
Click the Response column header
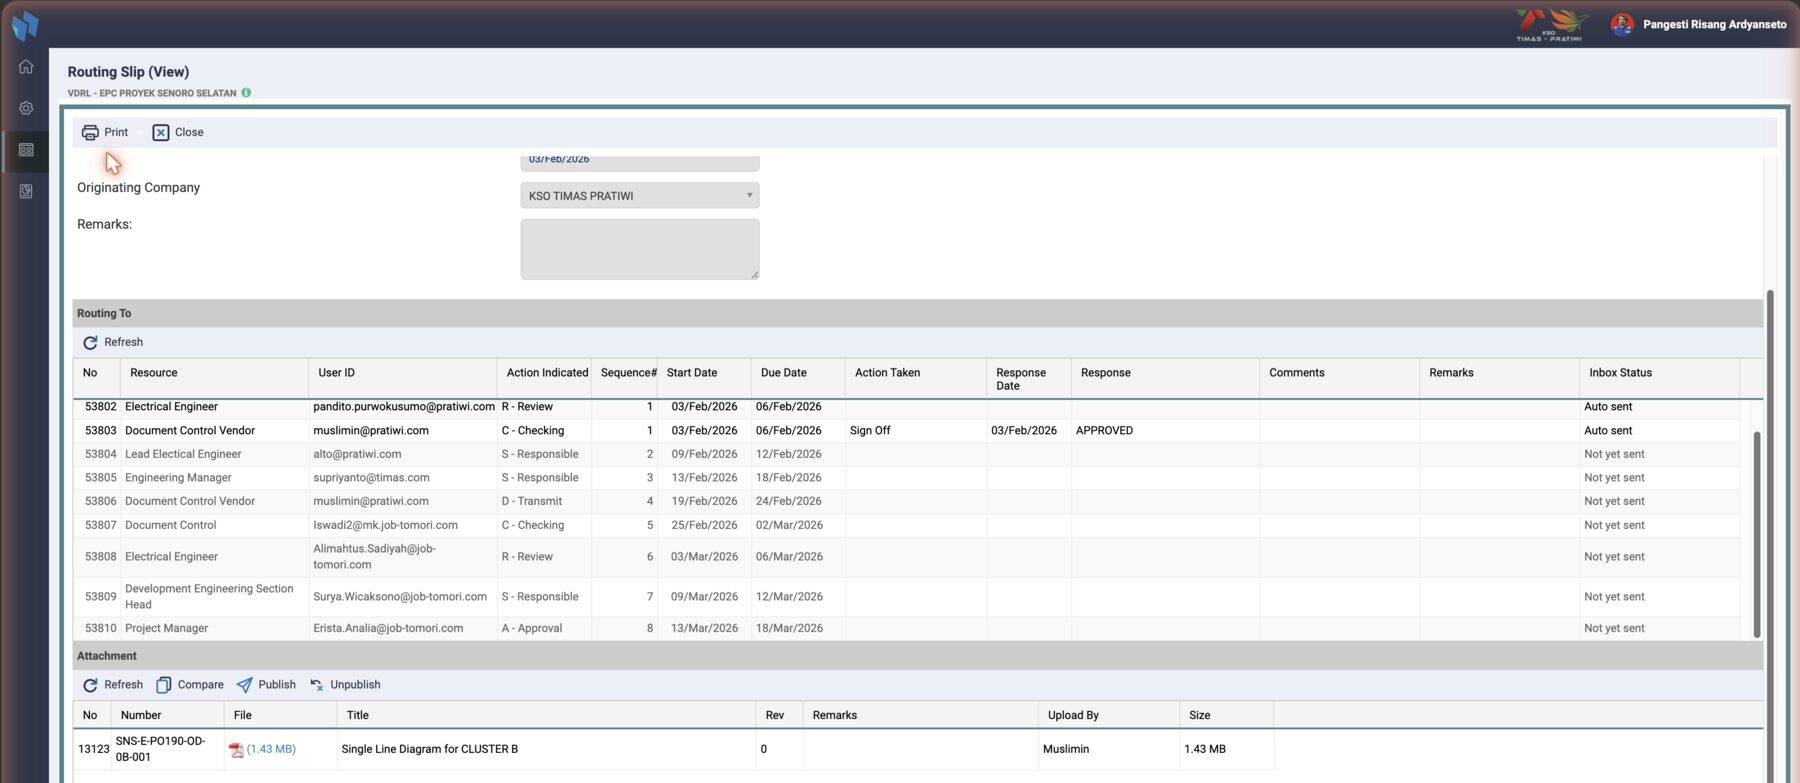click(x=1165, y=379)
